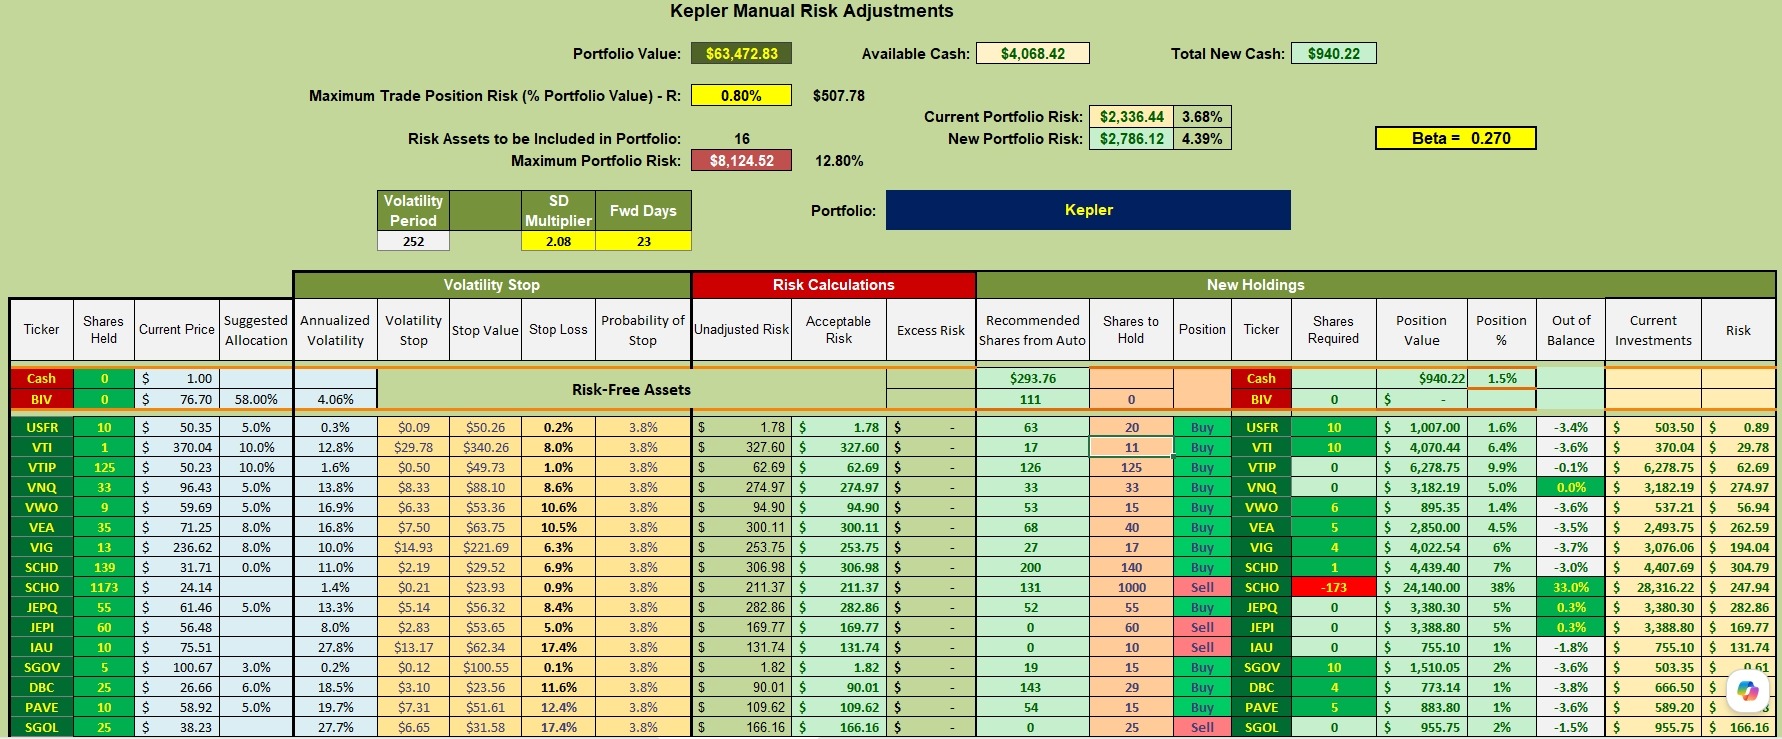This screenshot has width=1782, height=739.
Task: Select New Portfolio Risk value $2,786.12
Action: click(1131, 139)
